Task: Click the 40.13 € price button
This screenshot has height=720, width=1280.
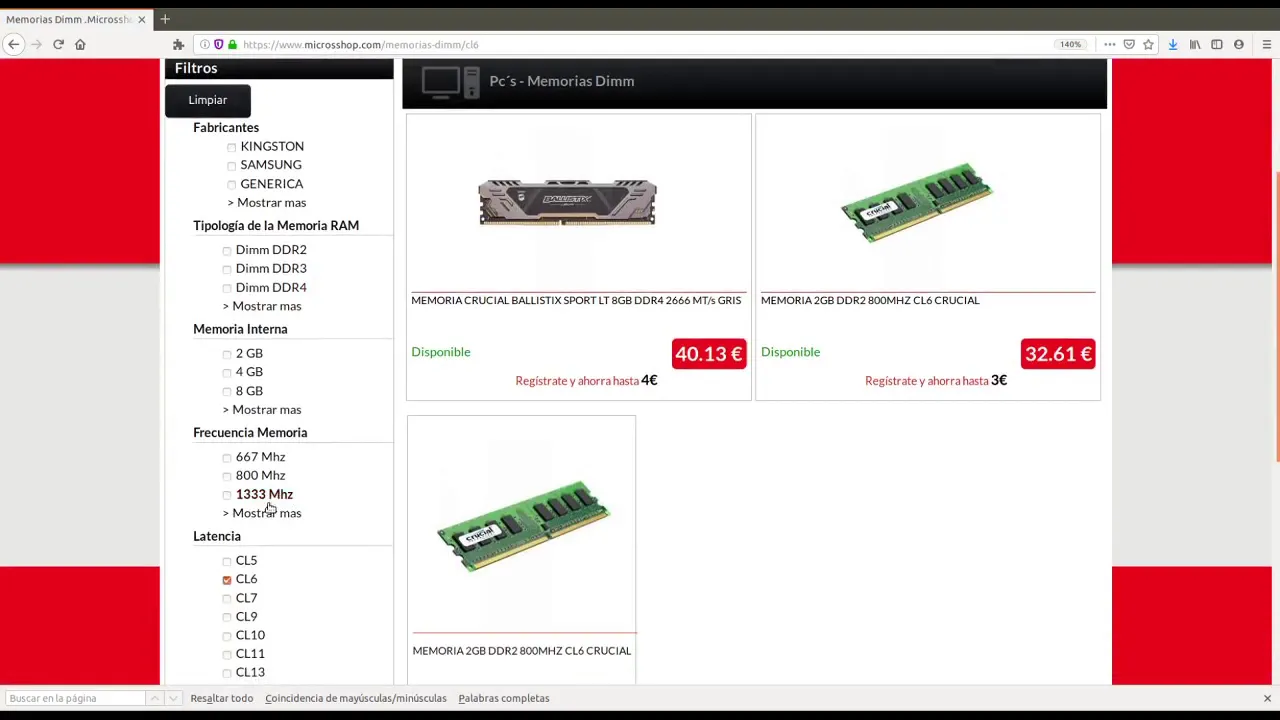Action: point(709,354)
